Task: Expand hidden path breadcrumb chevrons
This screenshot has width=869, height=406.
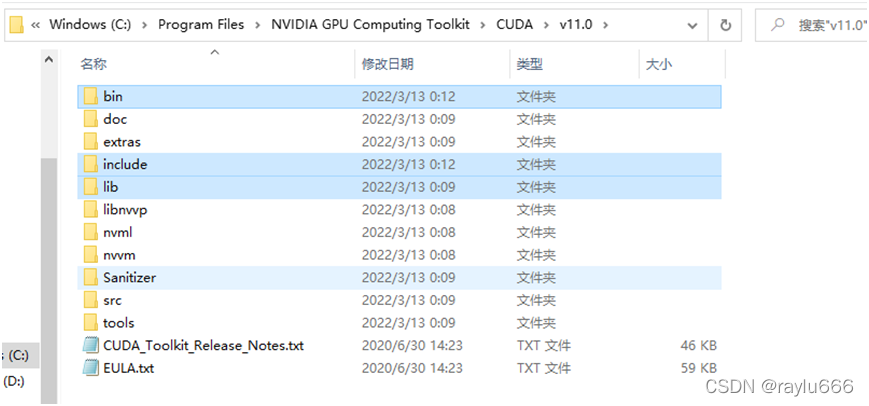Action: tap(36, 24)
